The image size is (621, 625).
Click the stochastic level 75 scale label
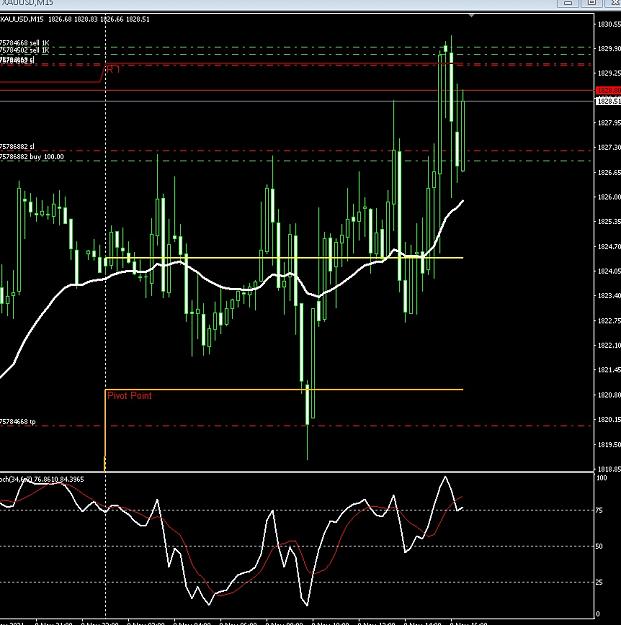599,510
